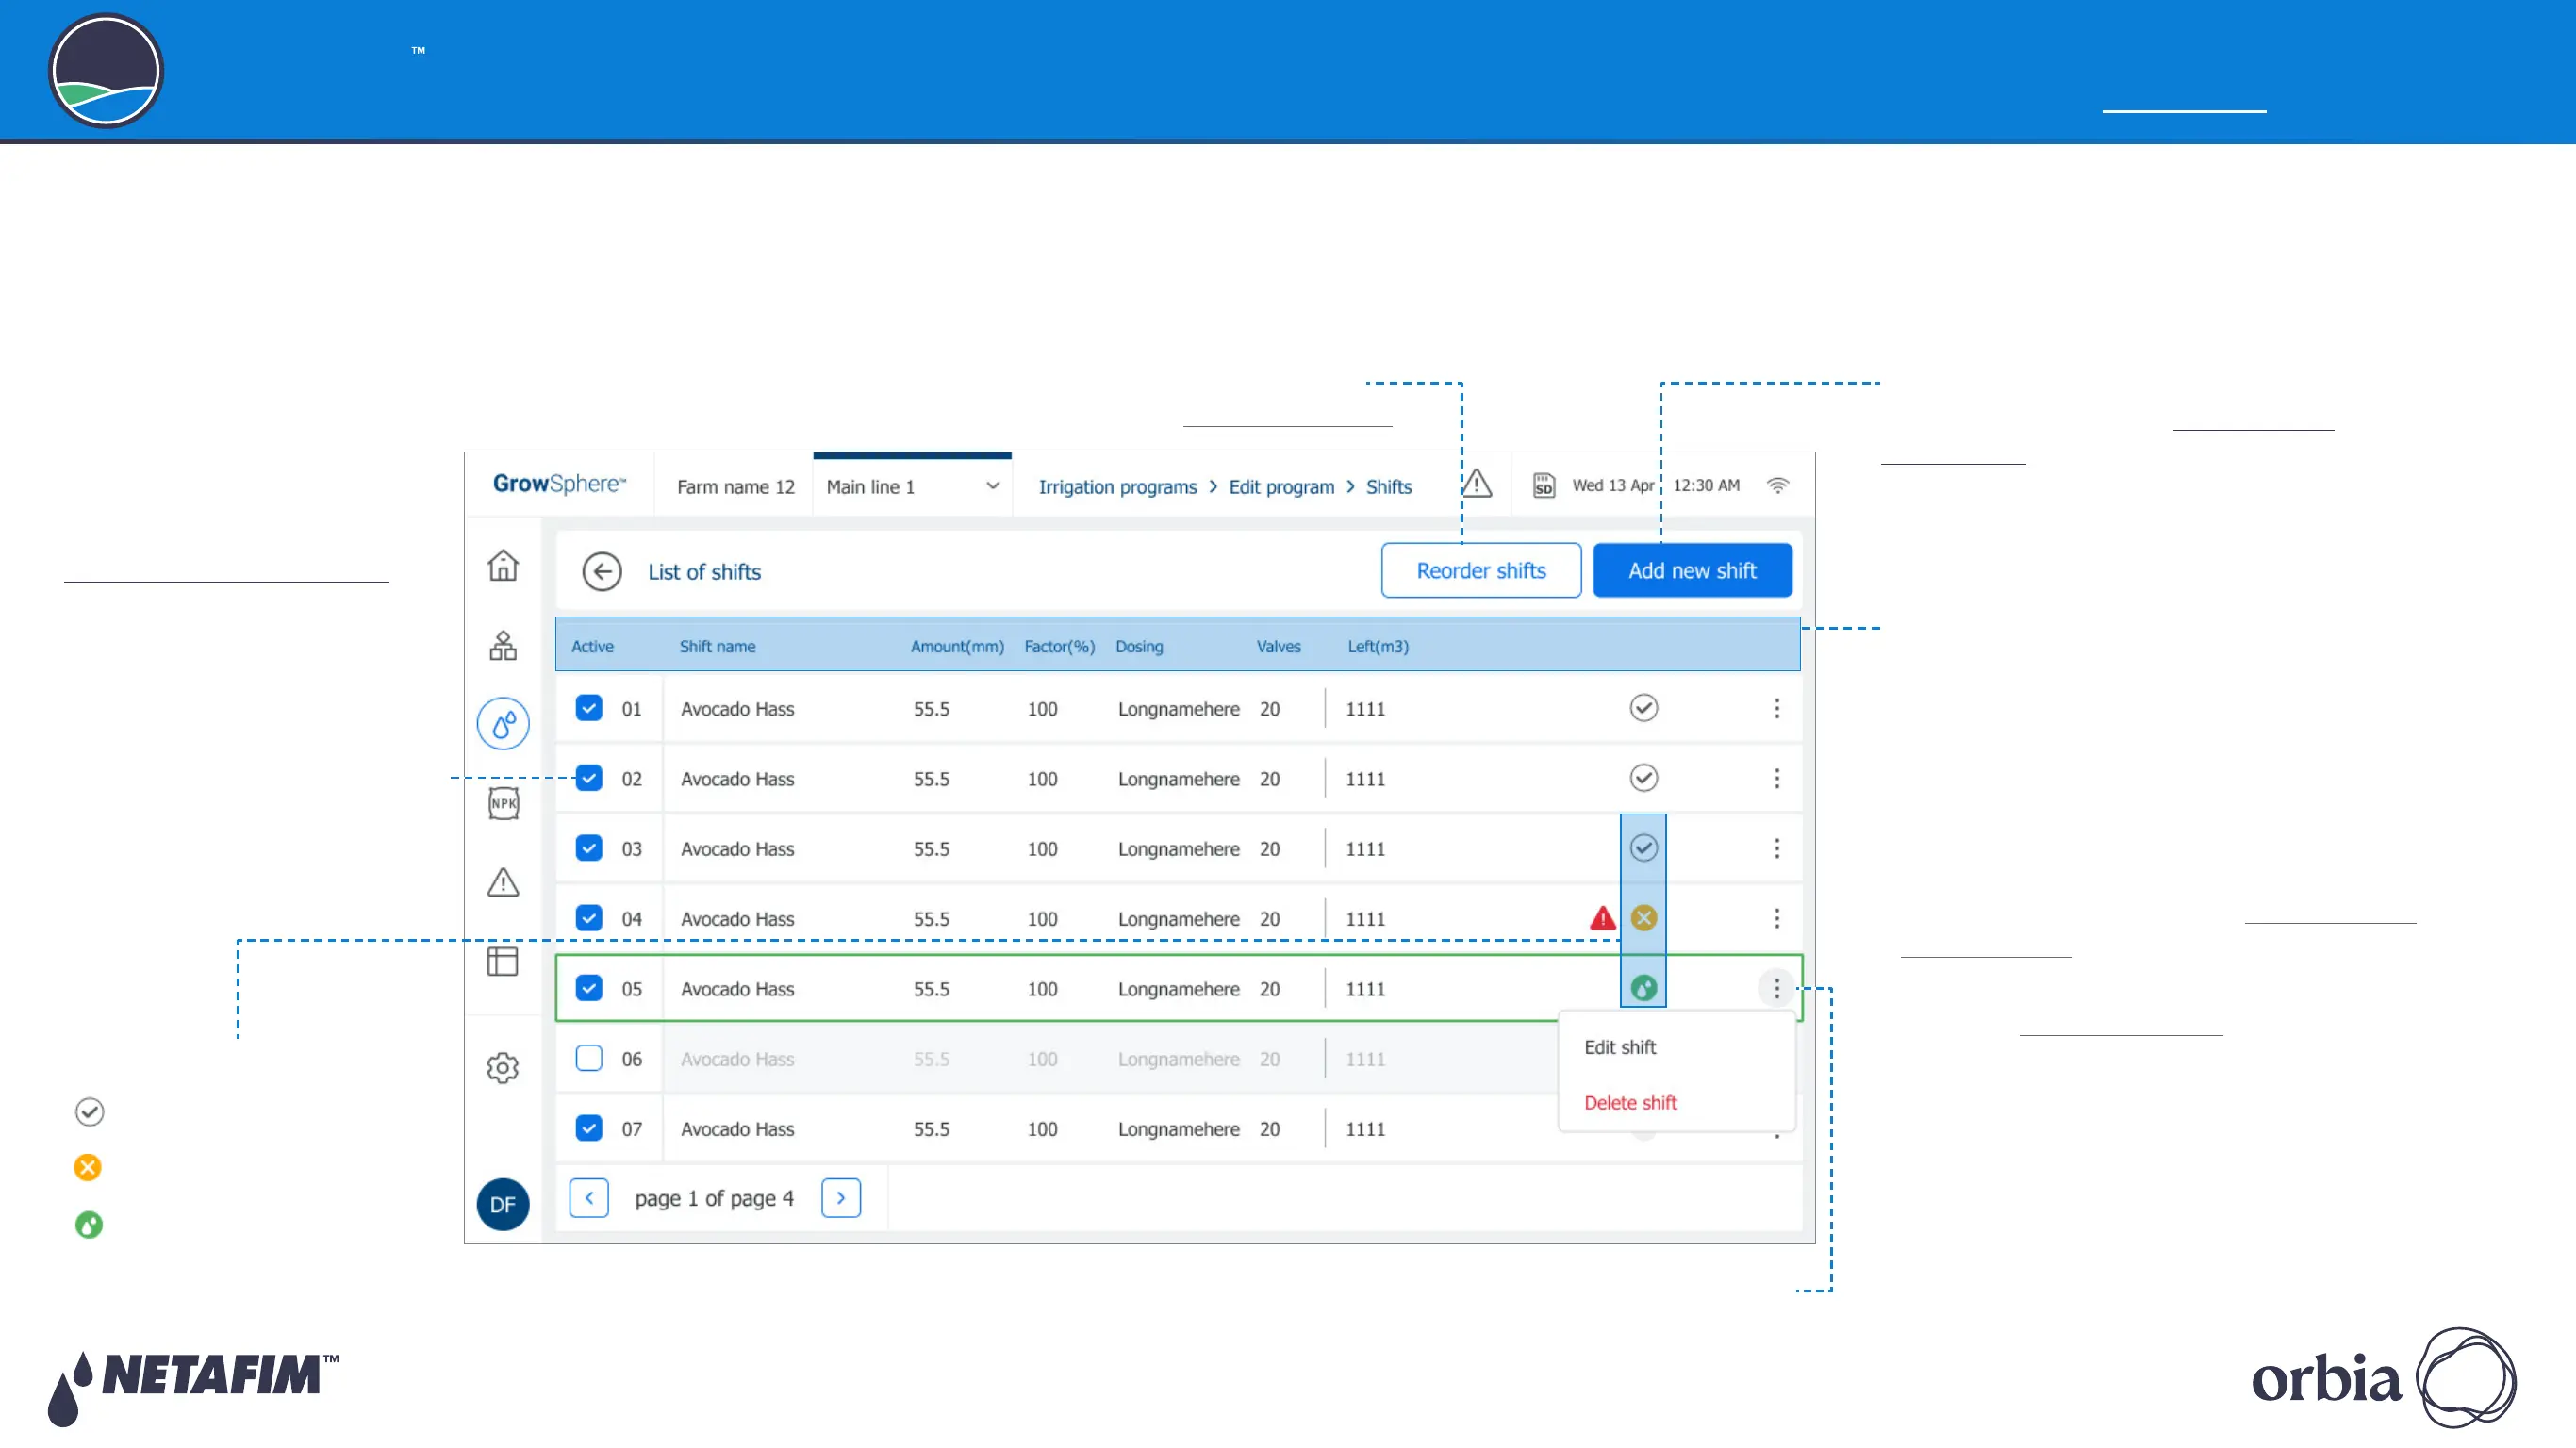
Task: Click the Left(m3) column header
Action: (x=1377, y=647)
